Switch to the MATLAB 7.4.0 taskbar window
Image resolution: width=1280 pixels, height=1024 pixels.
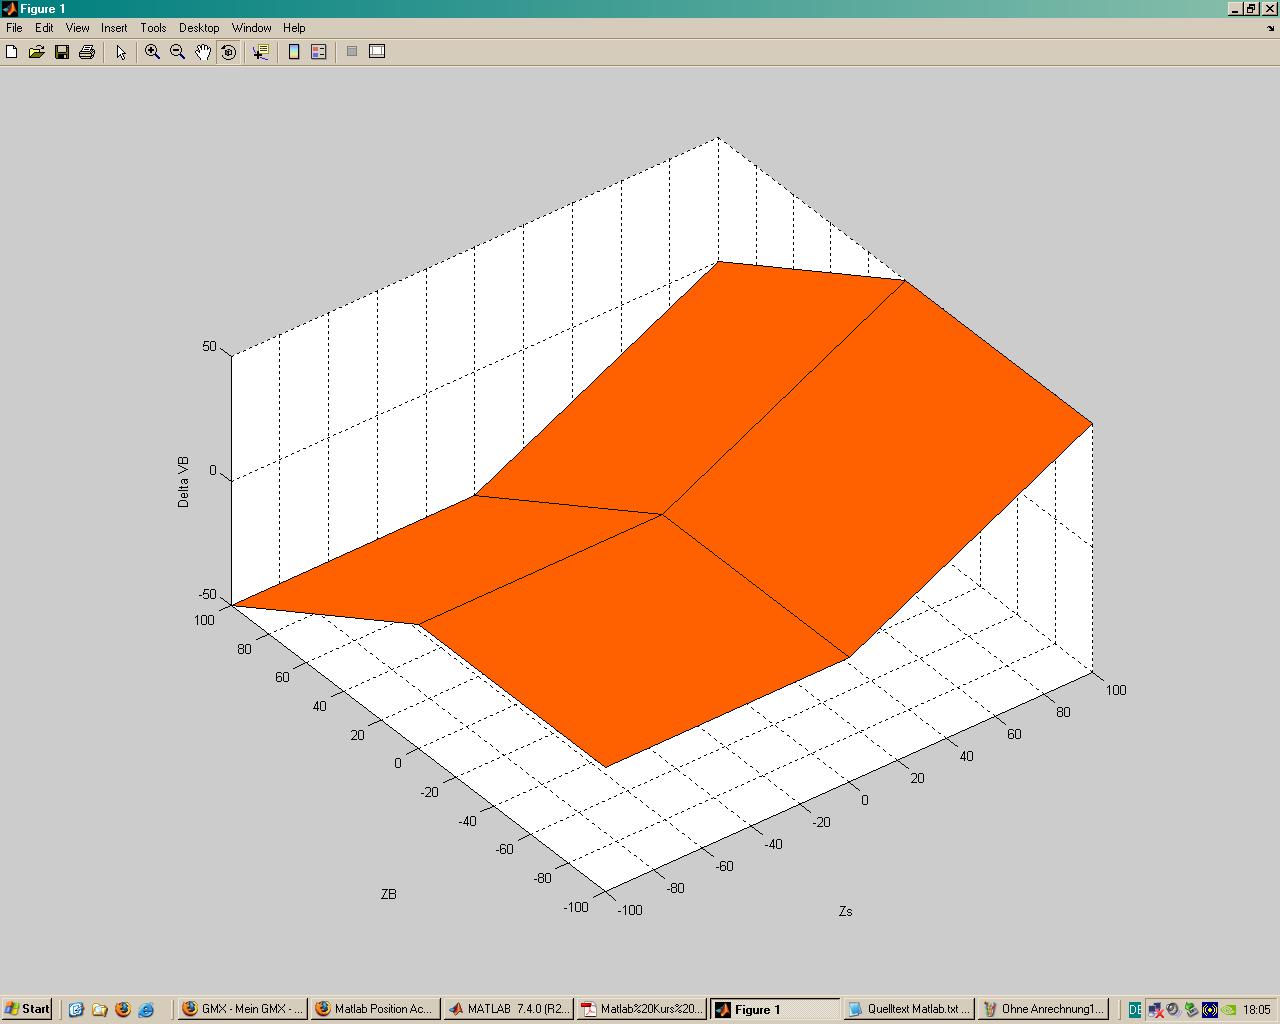tap(509, 1009)
